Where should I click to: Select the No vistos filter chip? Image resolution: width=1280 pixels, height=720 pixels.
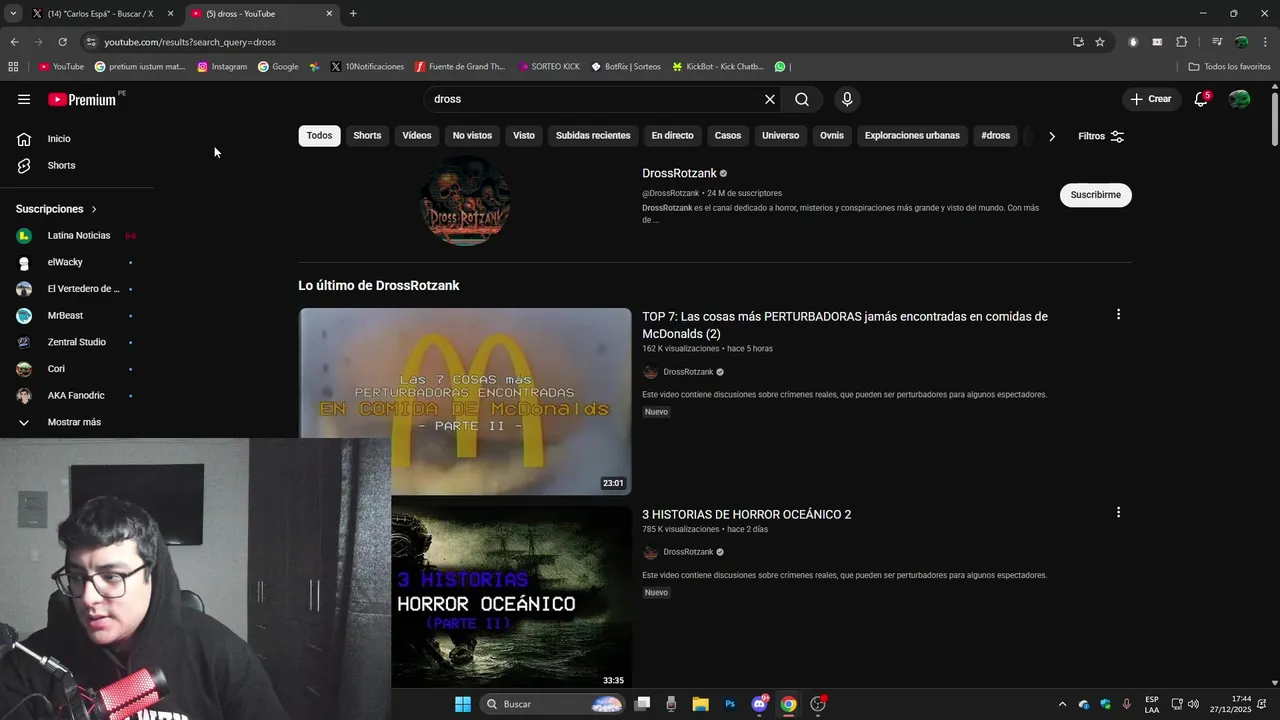[472, 136]
